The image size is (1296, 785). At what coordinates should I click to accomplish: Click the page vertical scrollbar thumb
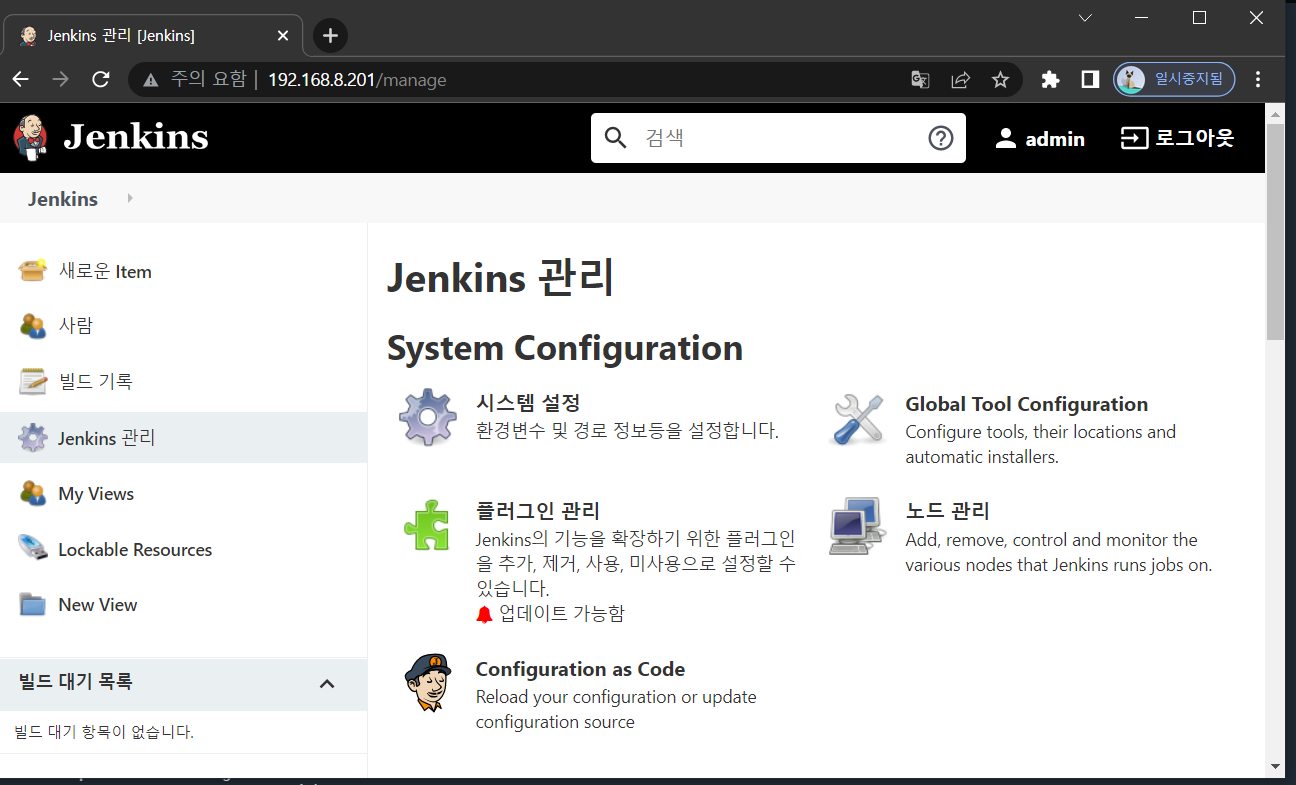[x=1275, y=232]
